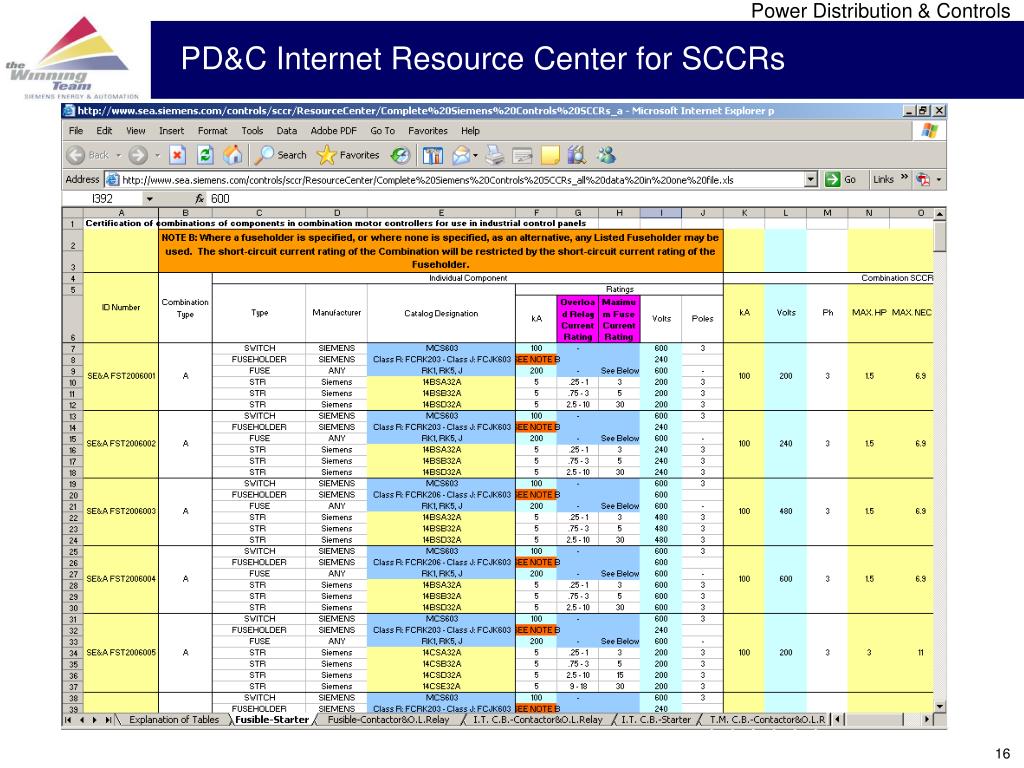Switch to T.M. C.B.-Contactor&O.L.R sheet tab

point(767,720)
